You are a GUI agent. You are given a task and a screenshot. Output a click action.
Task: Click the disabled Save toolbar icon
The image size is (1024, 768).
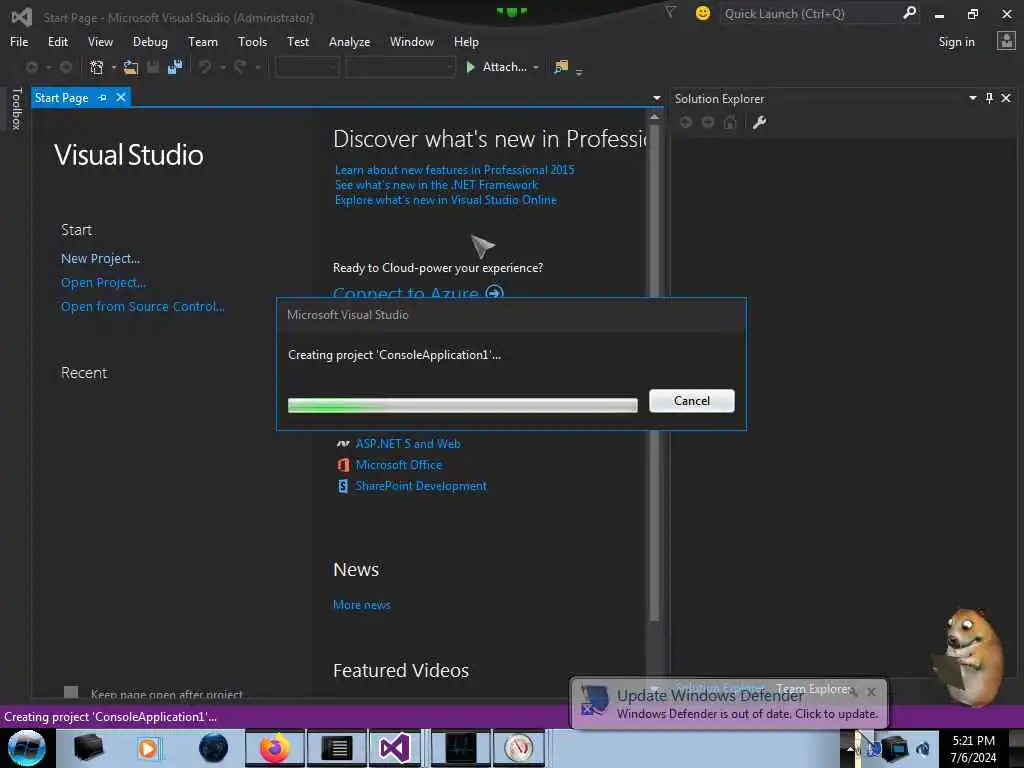point(153,67)
